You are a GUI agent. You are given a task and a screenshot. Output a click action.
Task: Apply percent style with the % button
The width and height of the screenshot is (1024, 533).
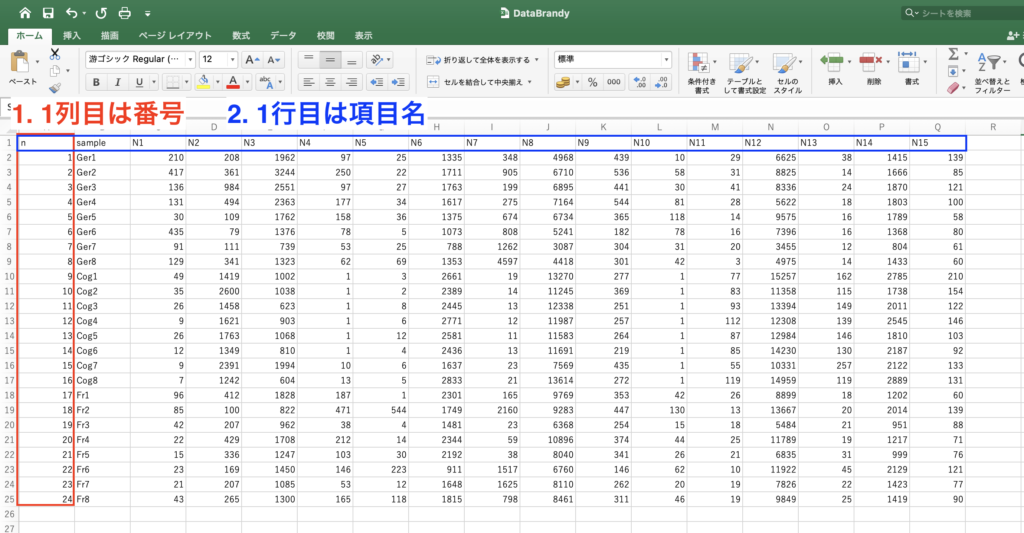coord(591,82)
